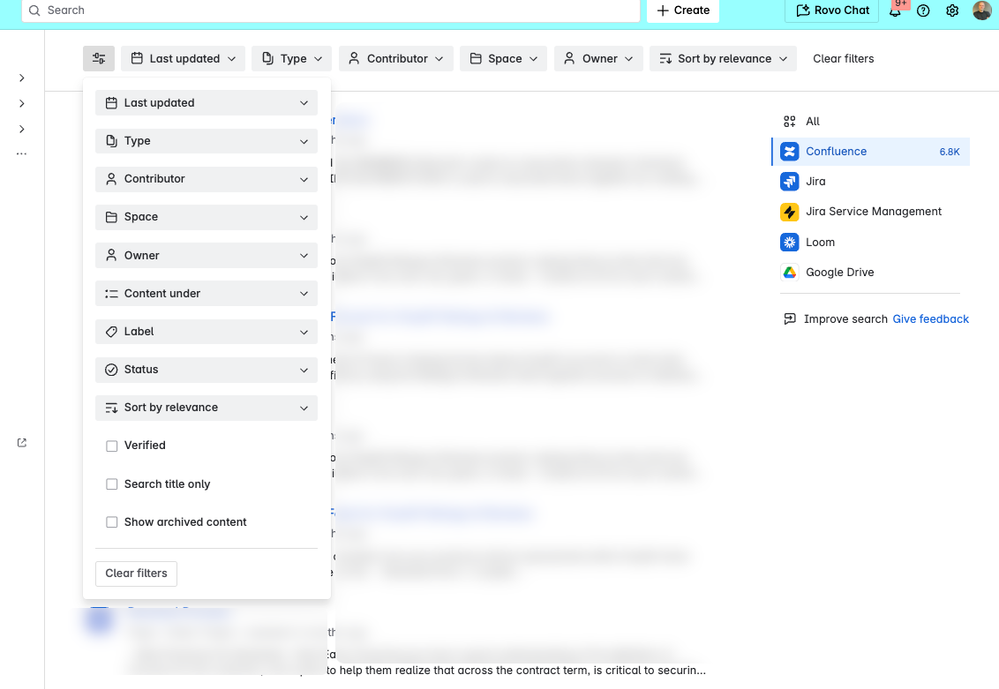Click the Confluence product icon
The height and width of the screenshot is (689, 999).
(x=789, y=152)
